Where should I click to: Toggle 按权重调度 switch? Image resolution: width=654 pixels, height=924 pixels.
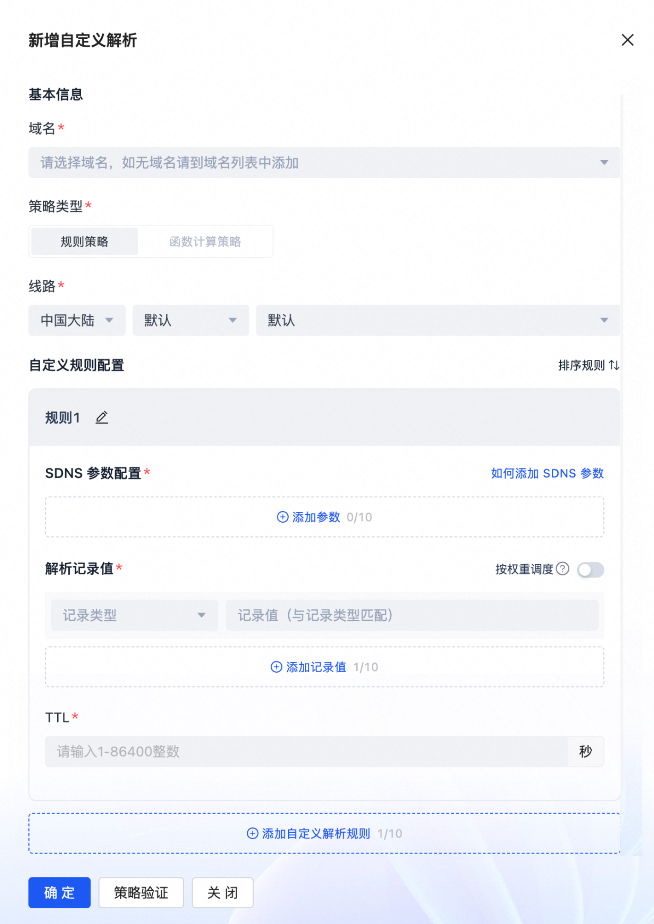click(590, 570)
